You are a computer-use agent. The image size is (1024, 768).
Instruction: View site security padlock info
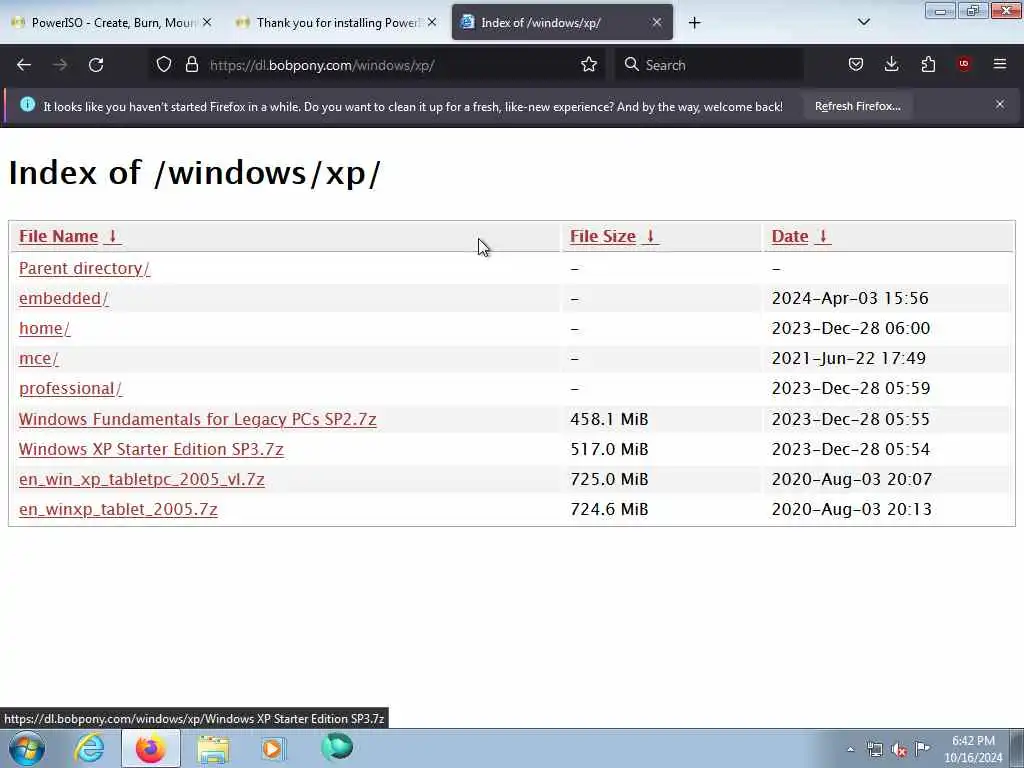[191, 64]
